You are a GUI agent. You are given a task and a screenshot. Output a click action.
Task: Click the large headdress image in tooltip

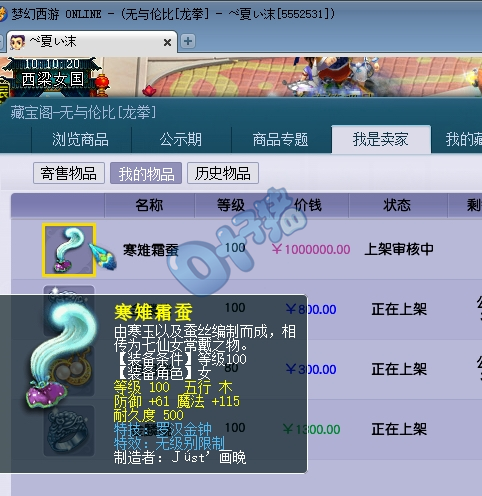point(62,356)
